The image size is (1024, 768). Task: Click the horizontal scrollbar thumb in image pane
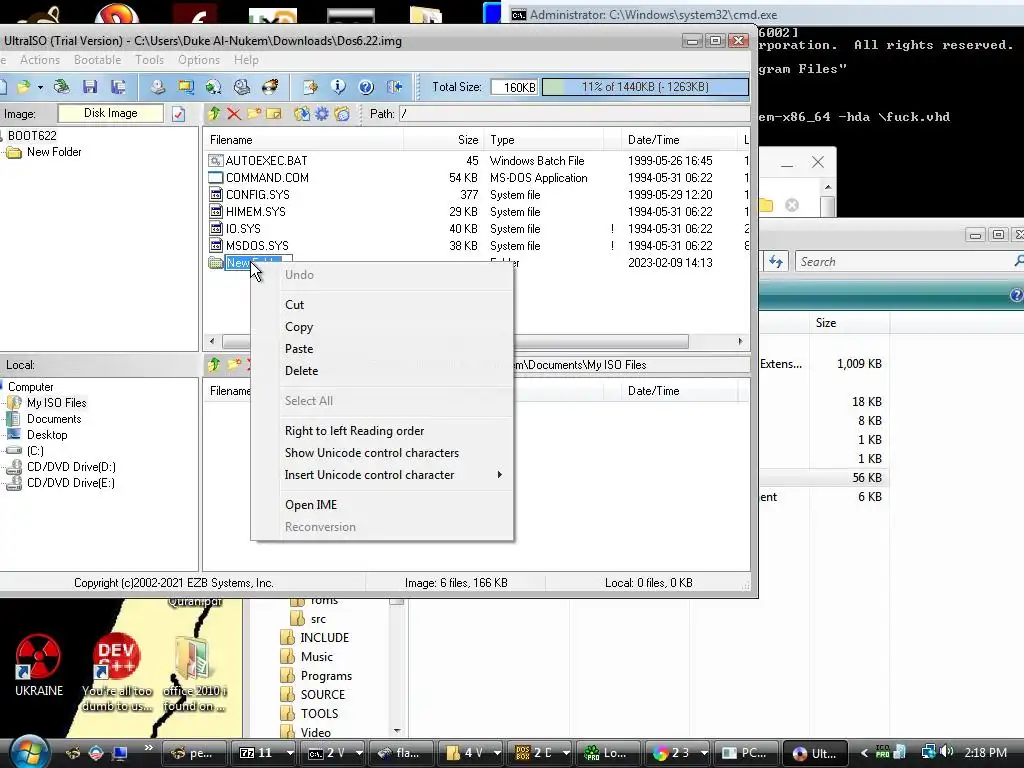455,341
